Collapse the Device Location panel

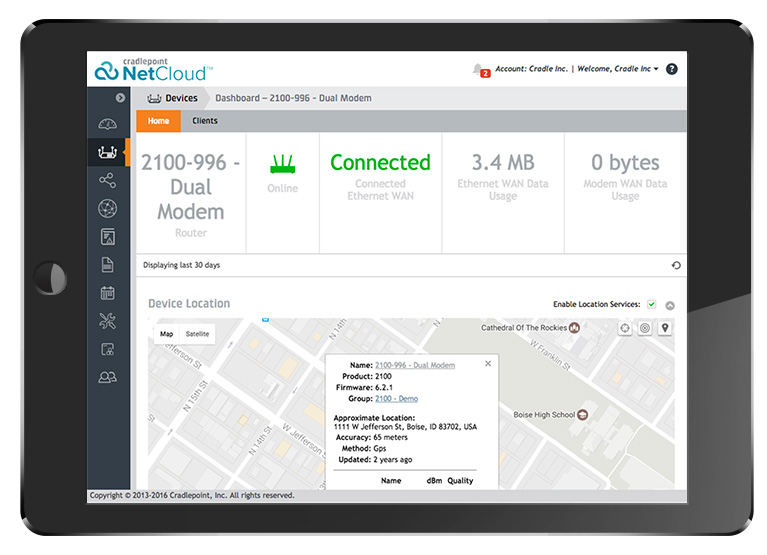670,305
